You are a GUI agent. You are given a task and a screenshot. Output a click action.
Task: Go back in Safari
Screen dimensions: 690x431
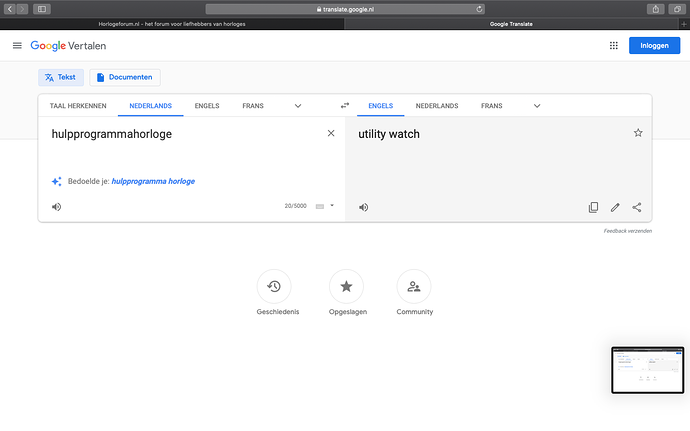click(x=10, y=9)
